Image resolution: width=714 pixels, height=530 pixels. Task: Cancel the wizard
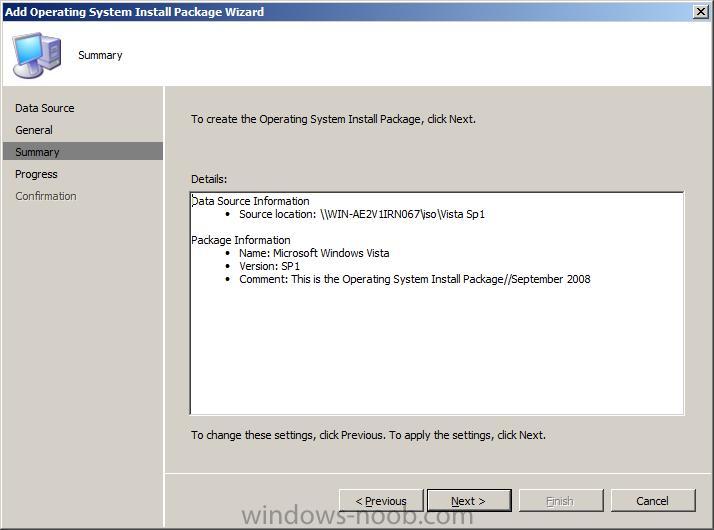(653, 501)
